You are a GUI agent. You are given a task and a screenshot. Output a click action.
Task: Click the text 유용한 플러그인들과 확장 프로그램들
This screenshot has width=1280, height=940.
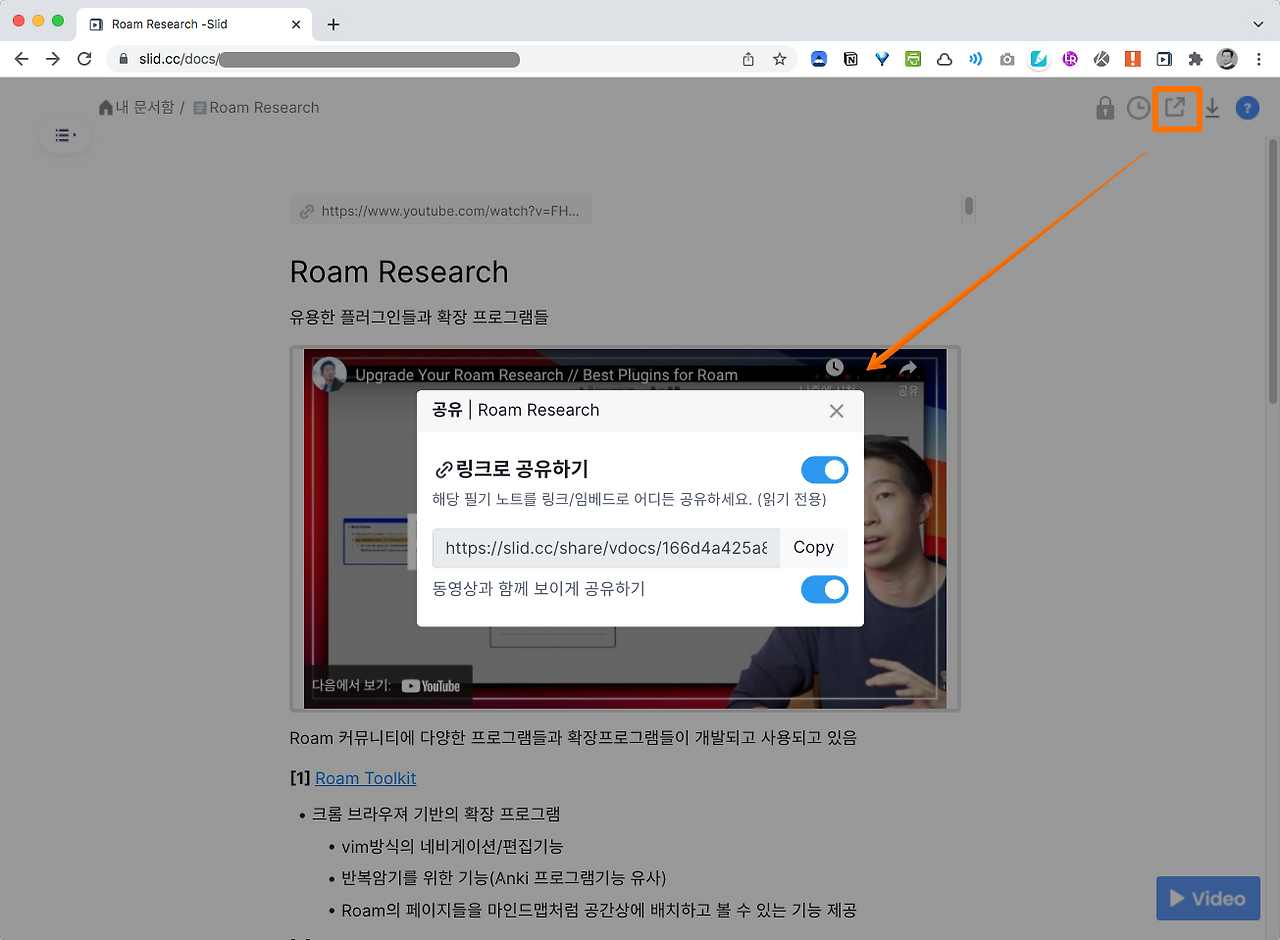[x=419, y=318]
